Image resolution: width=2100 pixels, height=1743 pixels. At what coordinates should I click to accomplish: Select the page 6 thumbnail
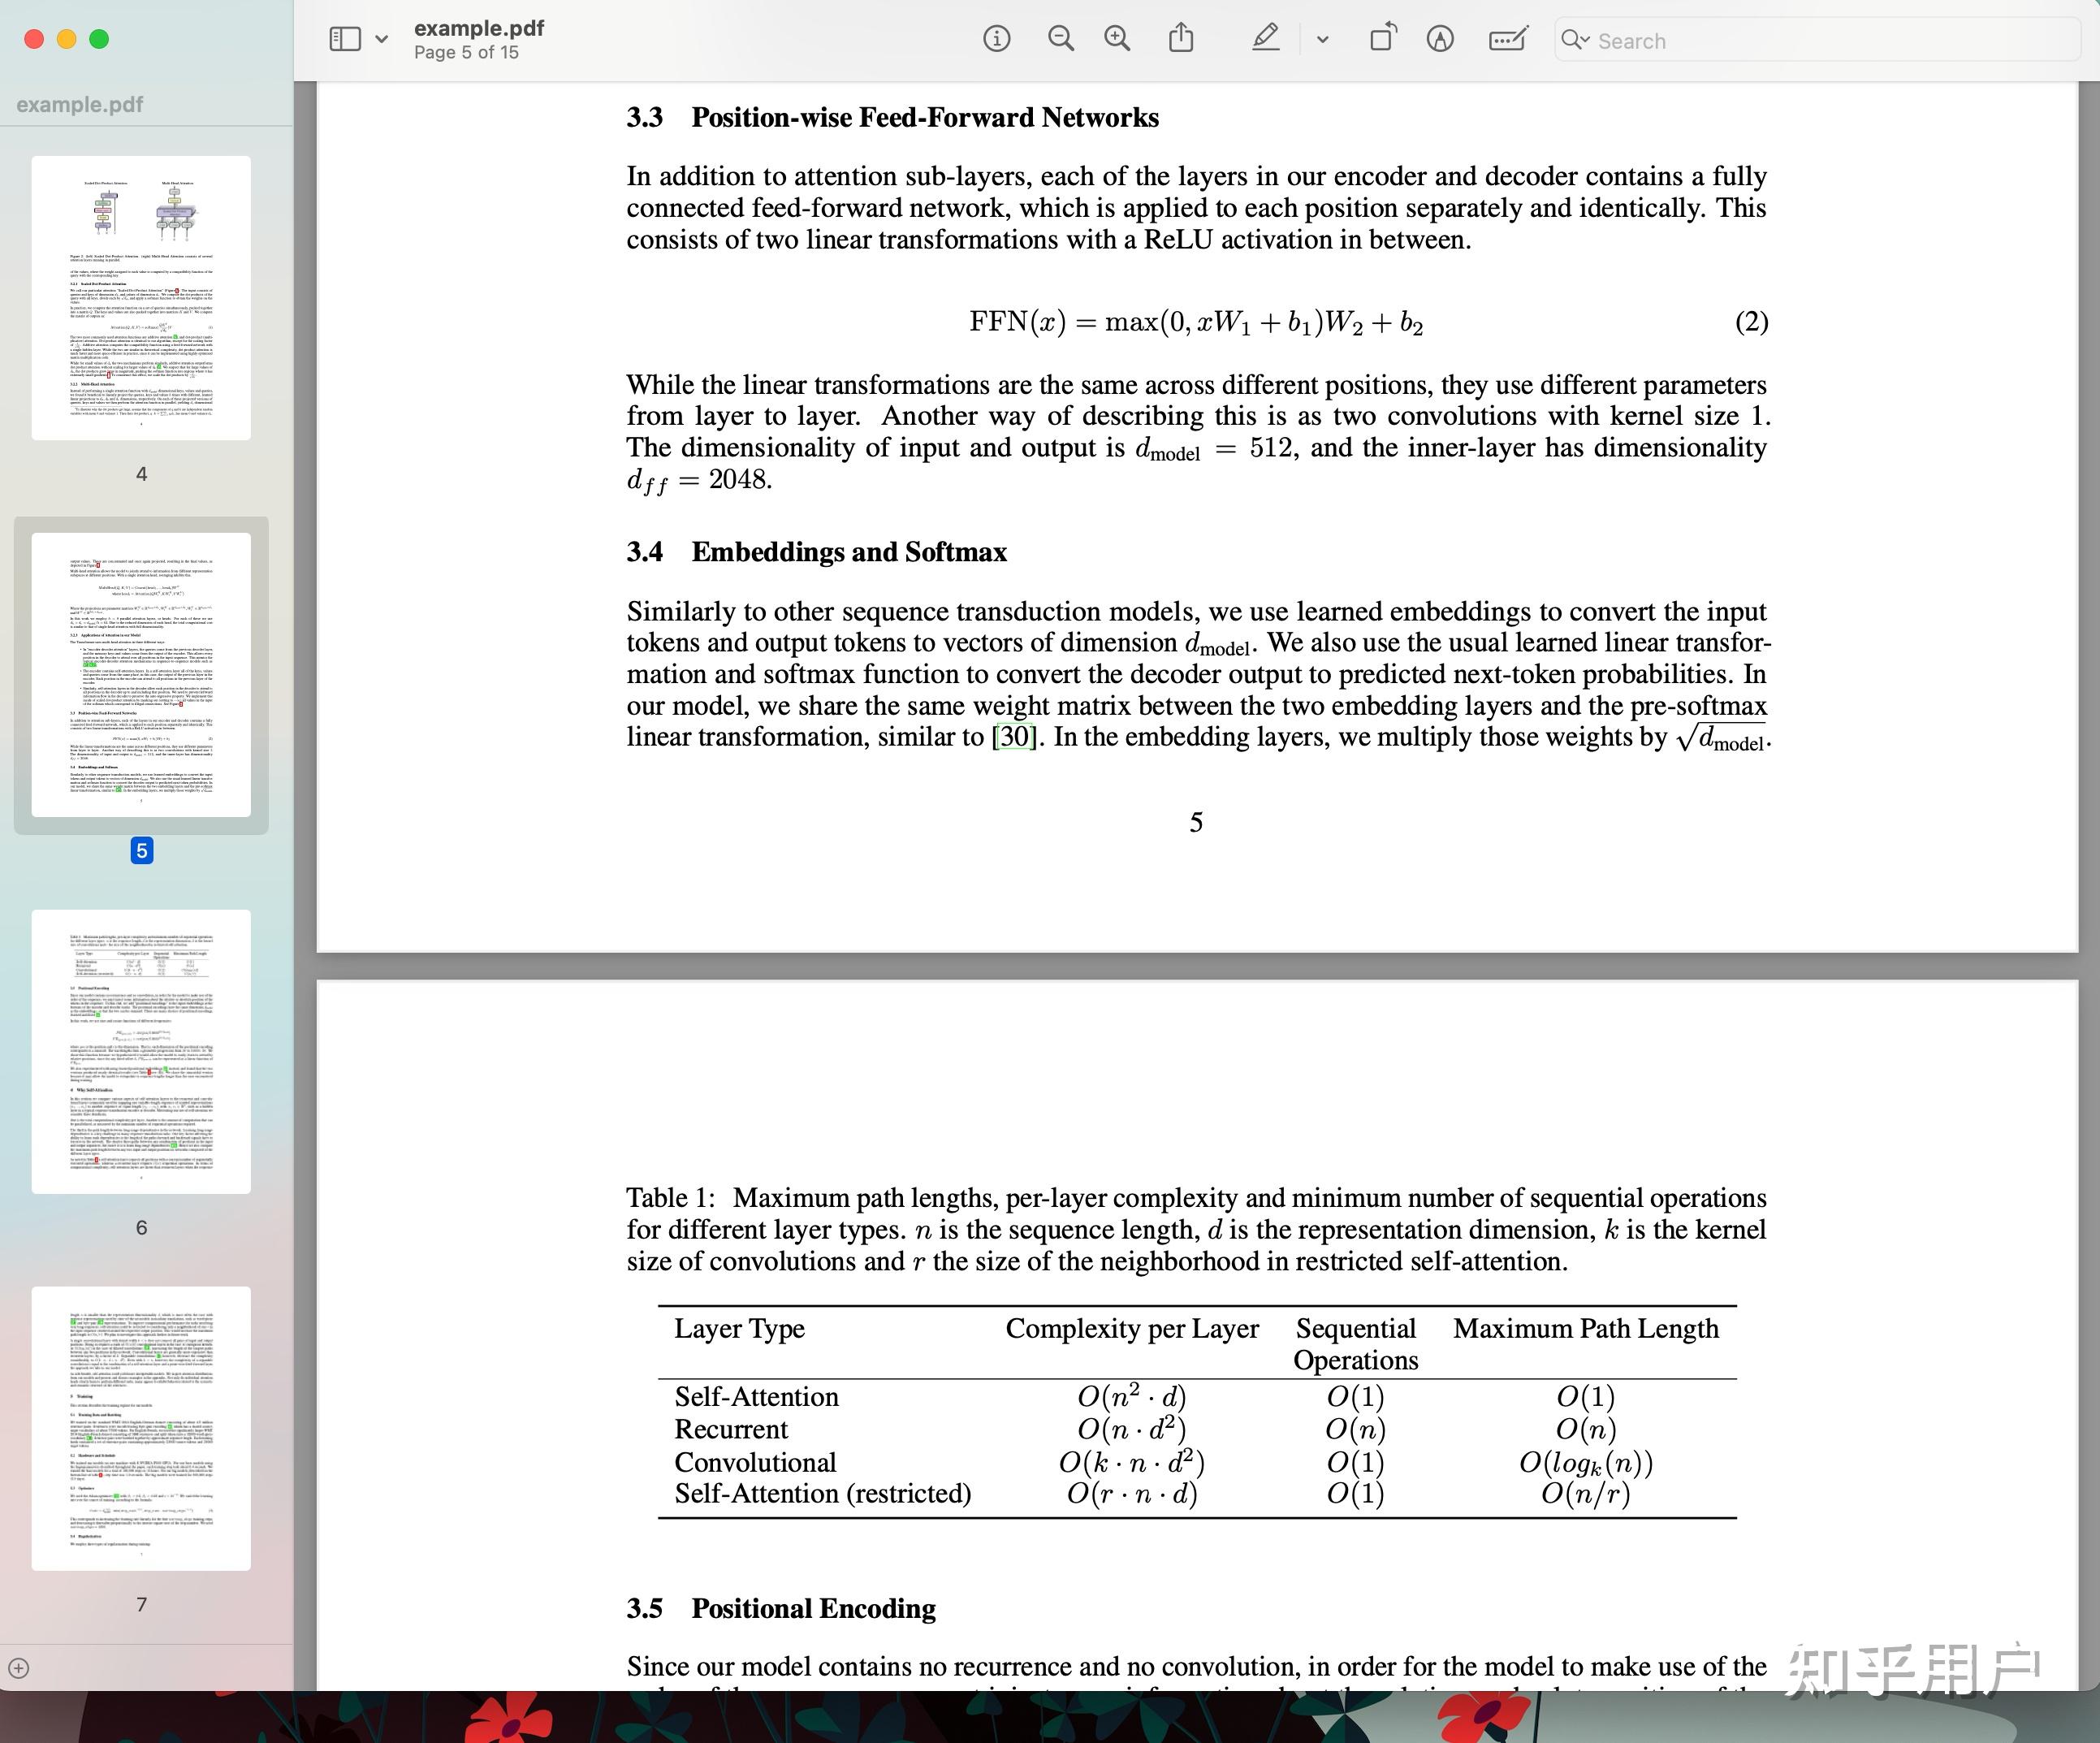[141, 1051]
